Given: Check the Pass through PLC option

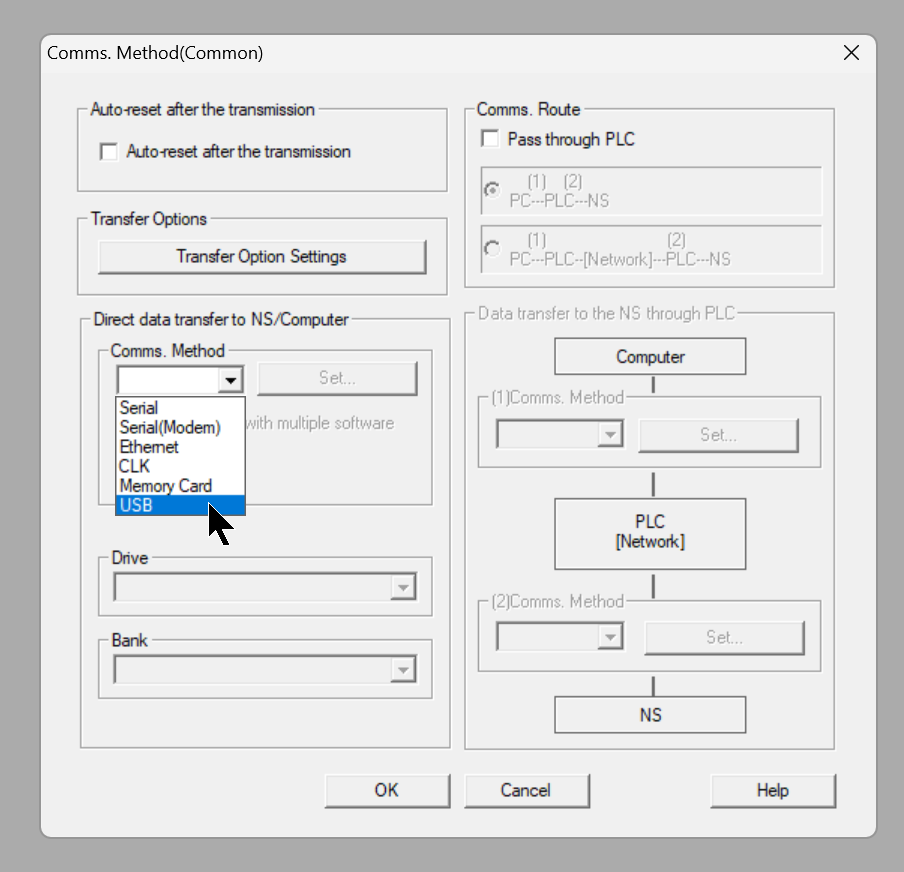Looking at the screenshot, I should [490, 139].
